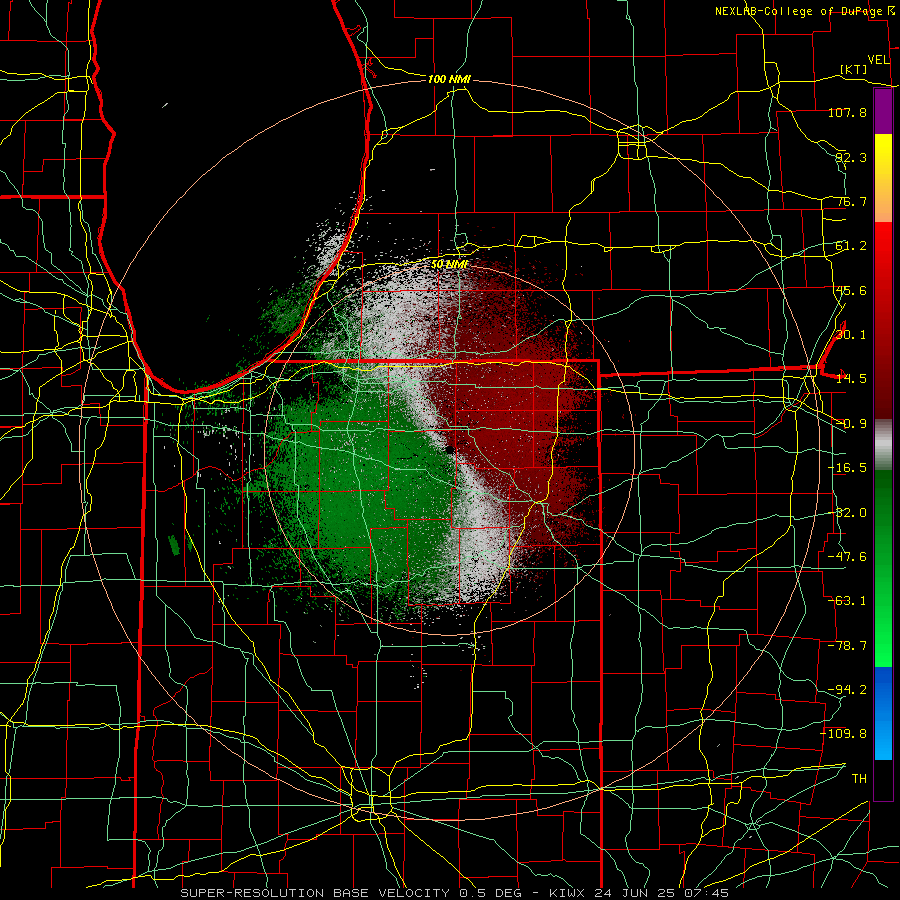The width and height of the screenshot is (900, 900).
Task: Pick the black TH segment of the color bar
Action: [x=883, y=779]
